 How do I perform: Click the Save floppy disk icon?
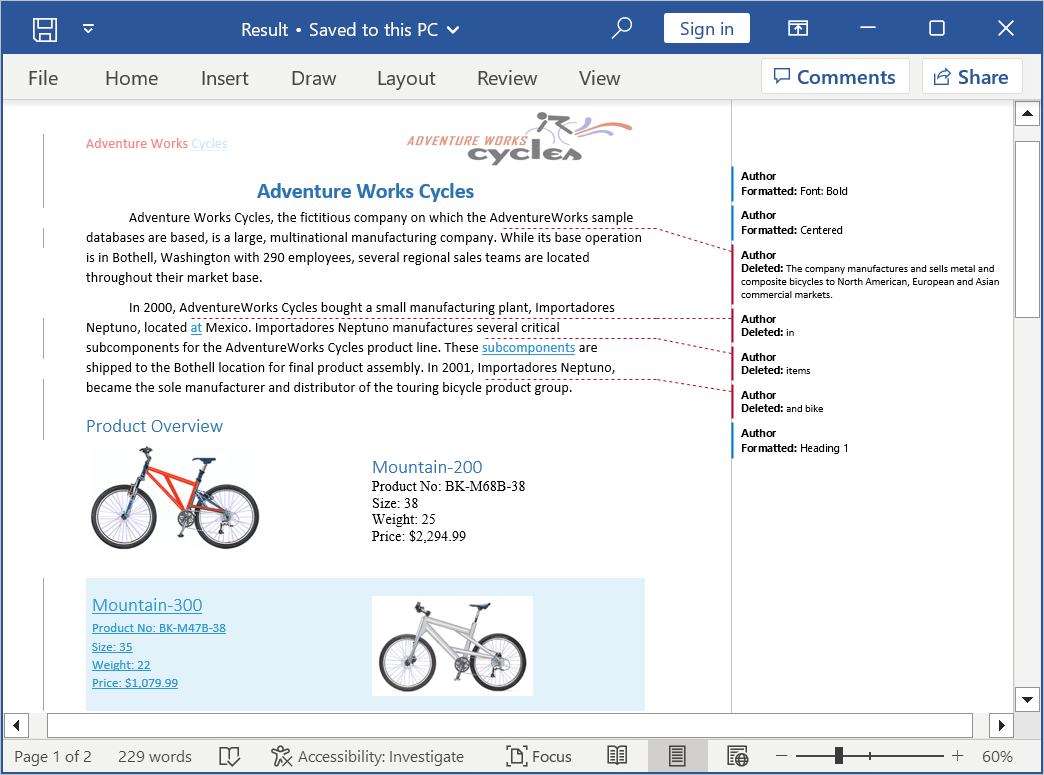point(45,29)
